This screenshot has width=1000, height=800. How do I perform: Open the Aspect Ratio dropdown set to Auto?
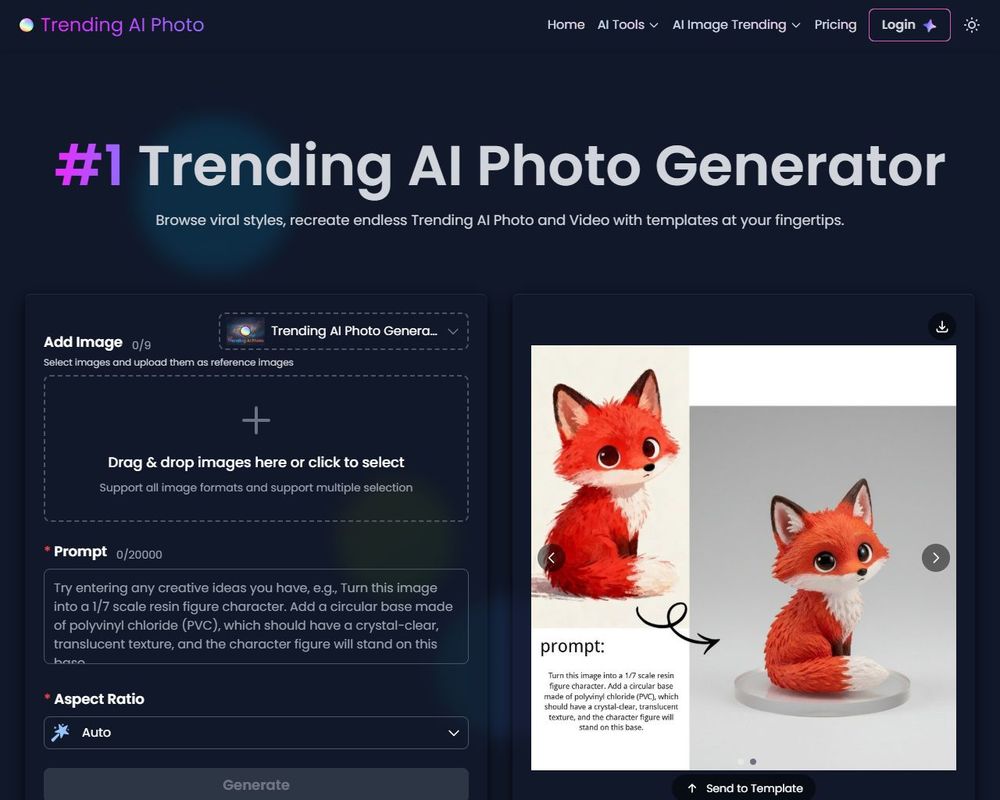(x=256, y=733)
